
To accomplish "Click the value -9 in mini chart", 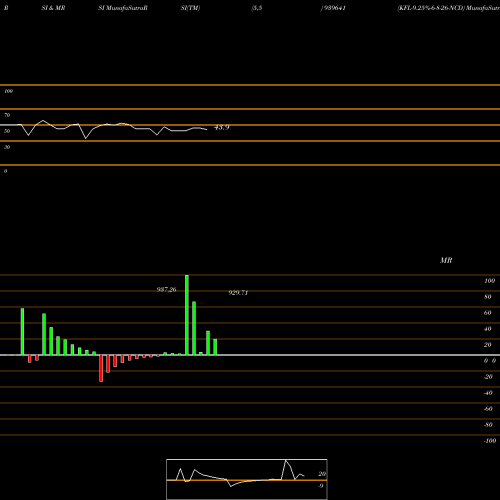I will 321,486.
